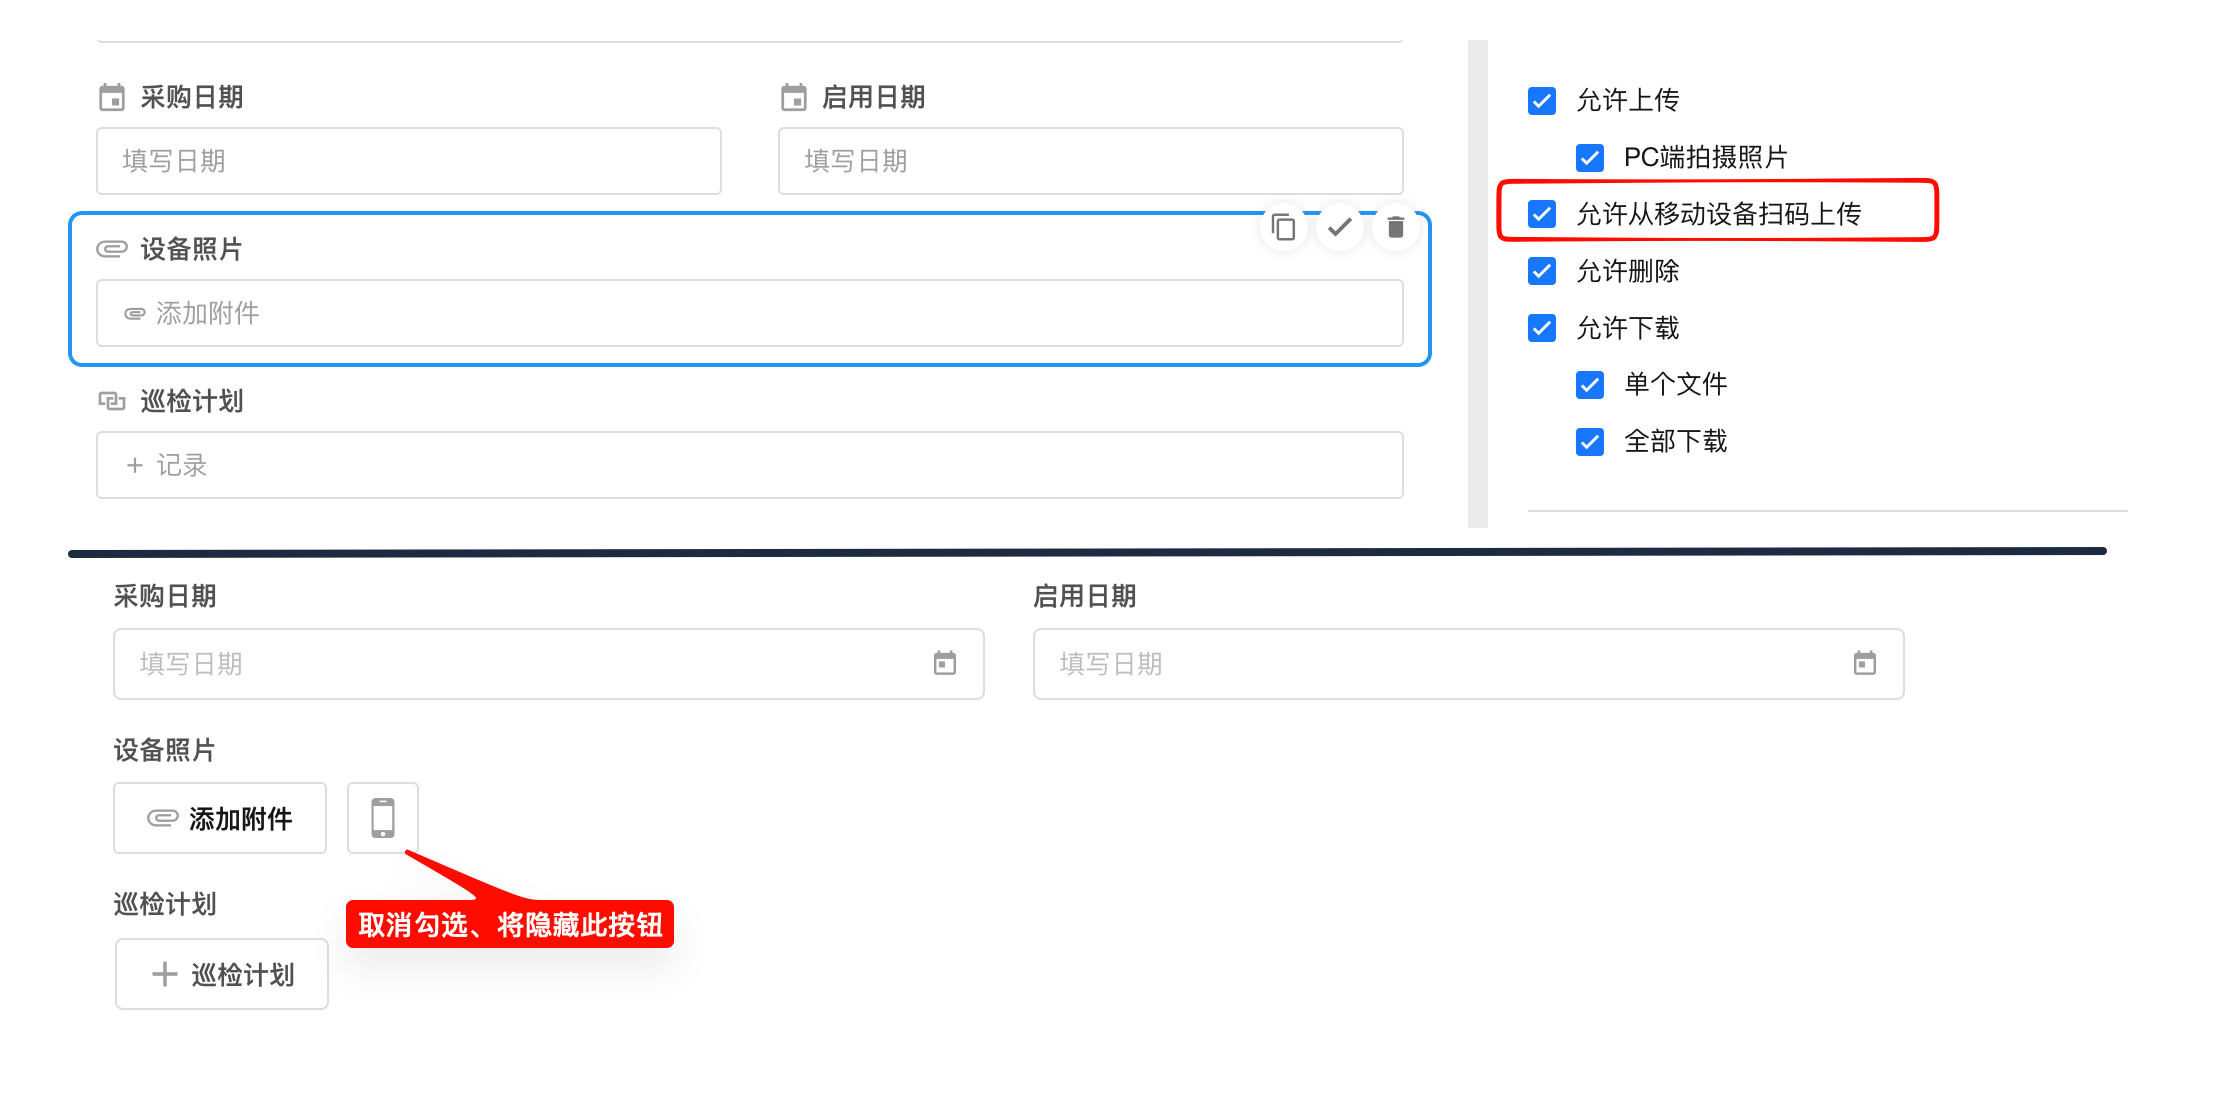Click the trash delete icon on 设备照片
The width and height of the screenshot is (2222, 1105).
point(1396,228)
